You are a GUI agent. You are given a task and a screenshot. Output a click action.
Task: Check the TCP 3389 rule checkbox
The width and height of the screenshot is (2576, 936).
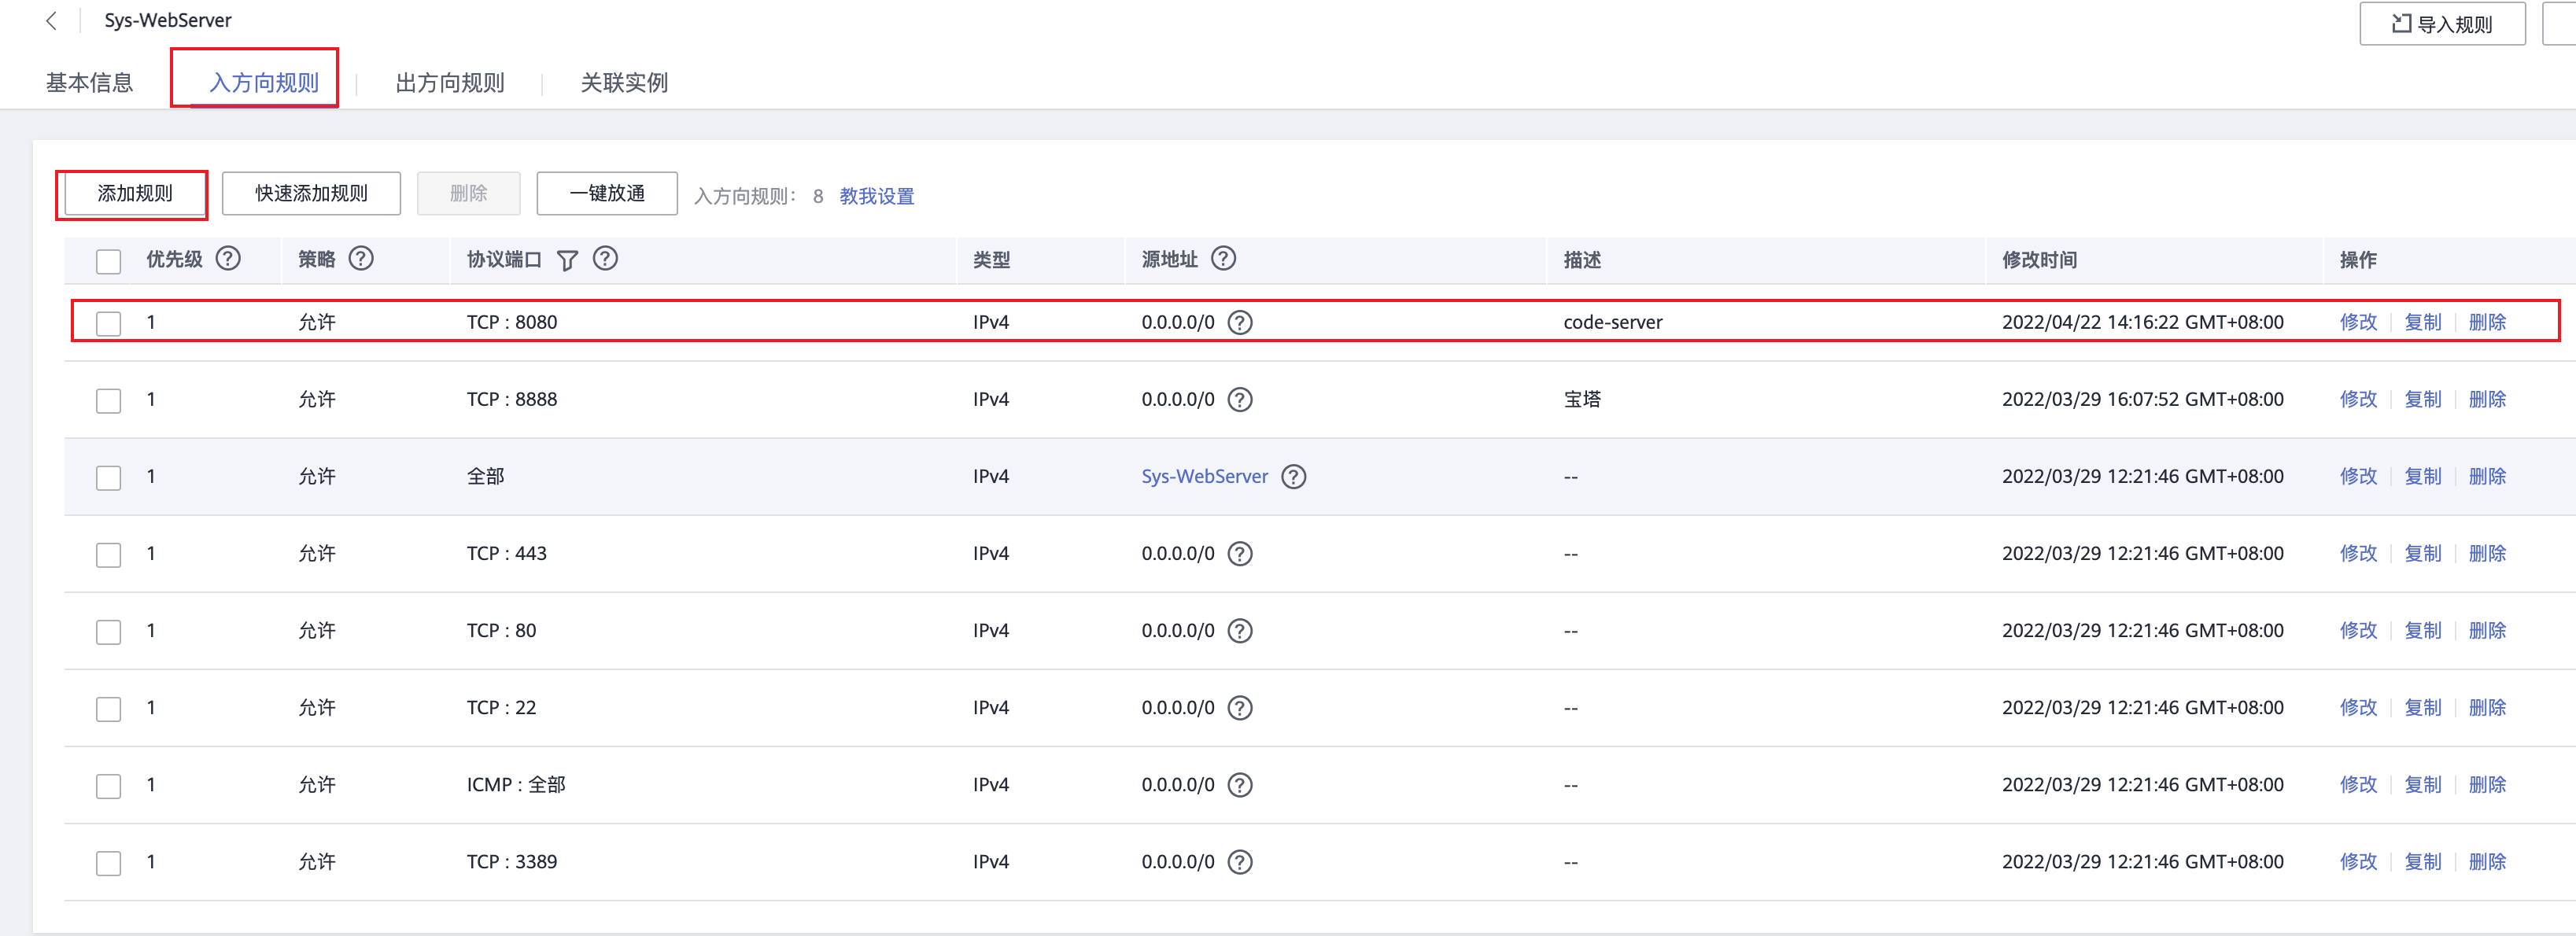coord(108,862)
